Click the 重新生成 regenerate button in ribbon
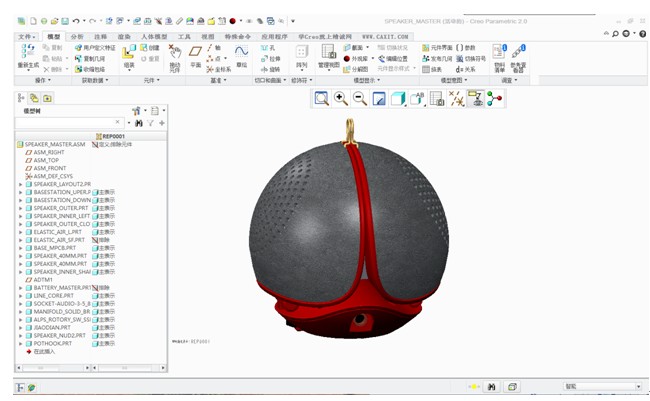The image size is (650, 401). 28,58
